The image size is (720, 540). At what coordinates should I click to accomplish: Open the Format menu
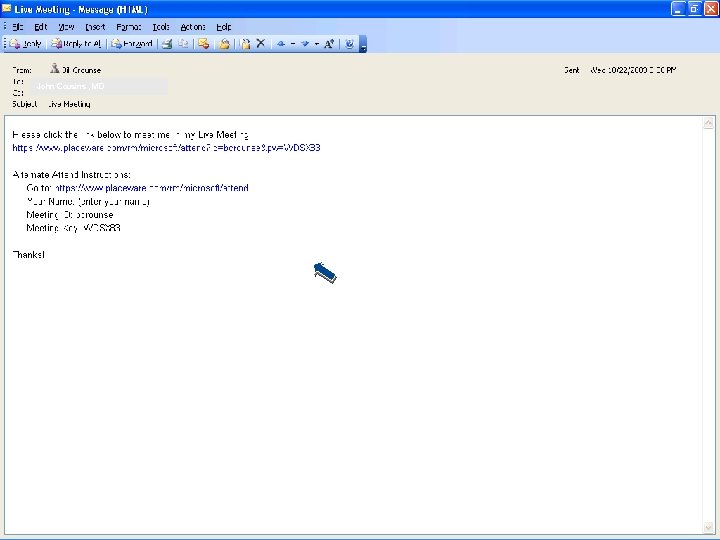[129, 27]
